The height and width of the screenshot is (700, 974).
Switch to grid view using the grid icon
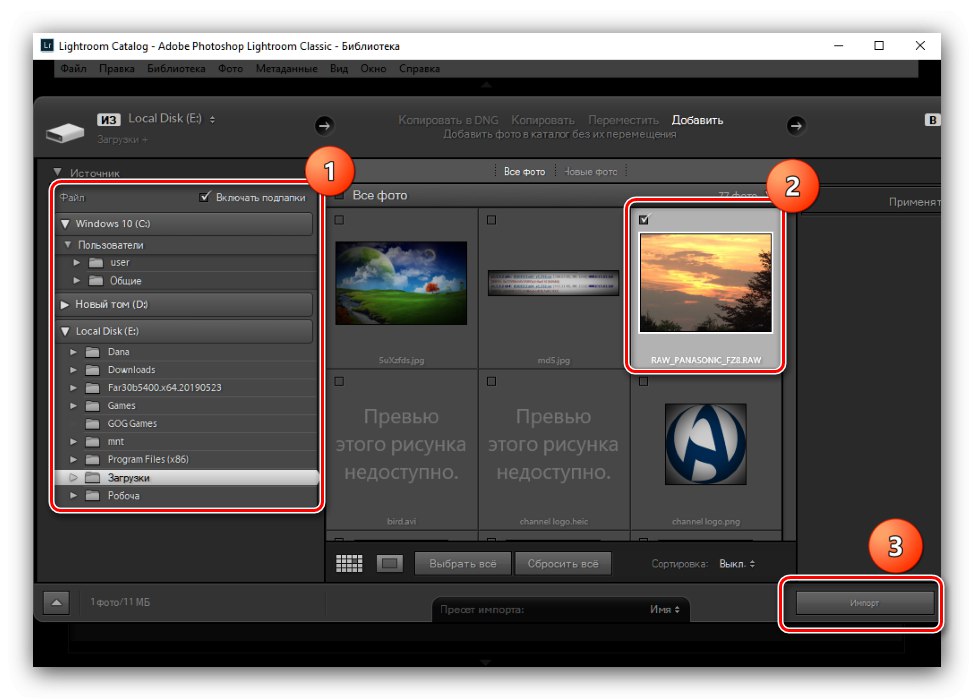tap(349, 563)
